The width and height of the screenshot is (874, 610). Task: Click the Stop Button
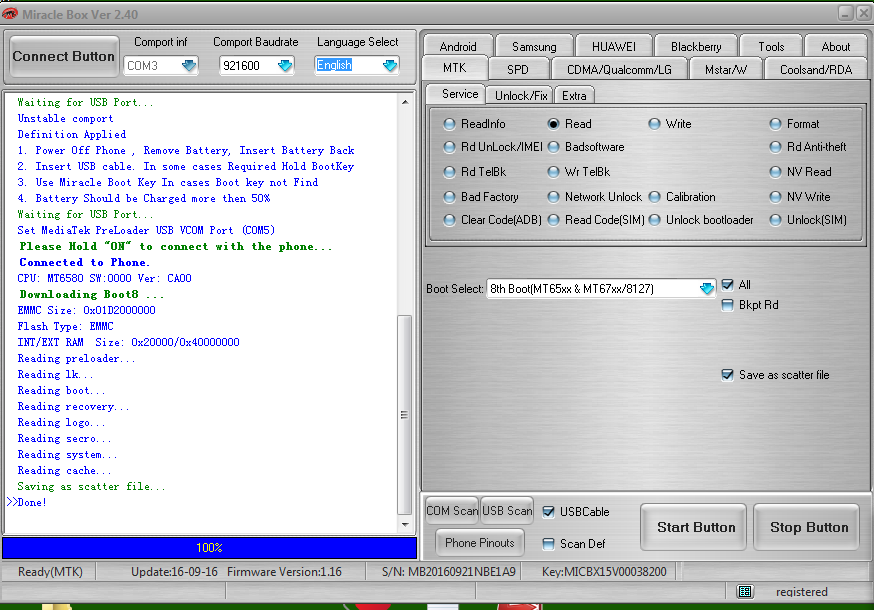807,527
